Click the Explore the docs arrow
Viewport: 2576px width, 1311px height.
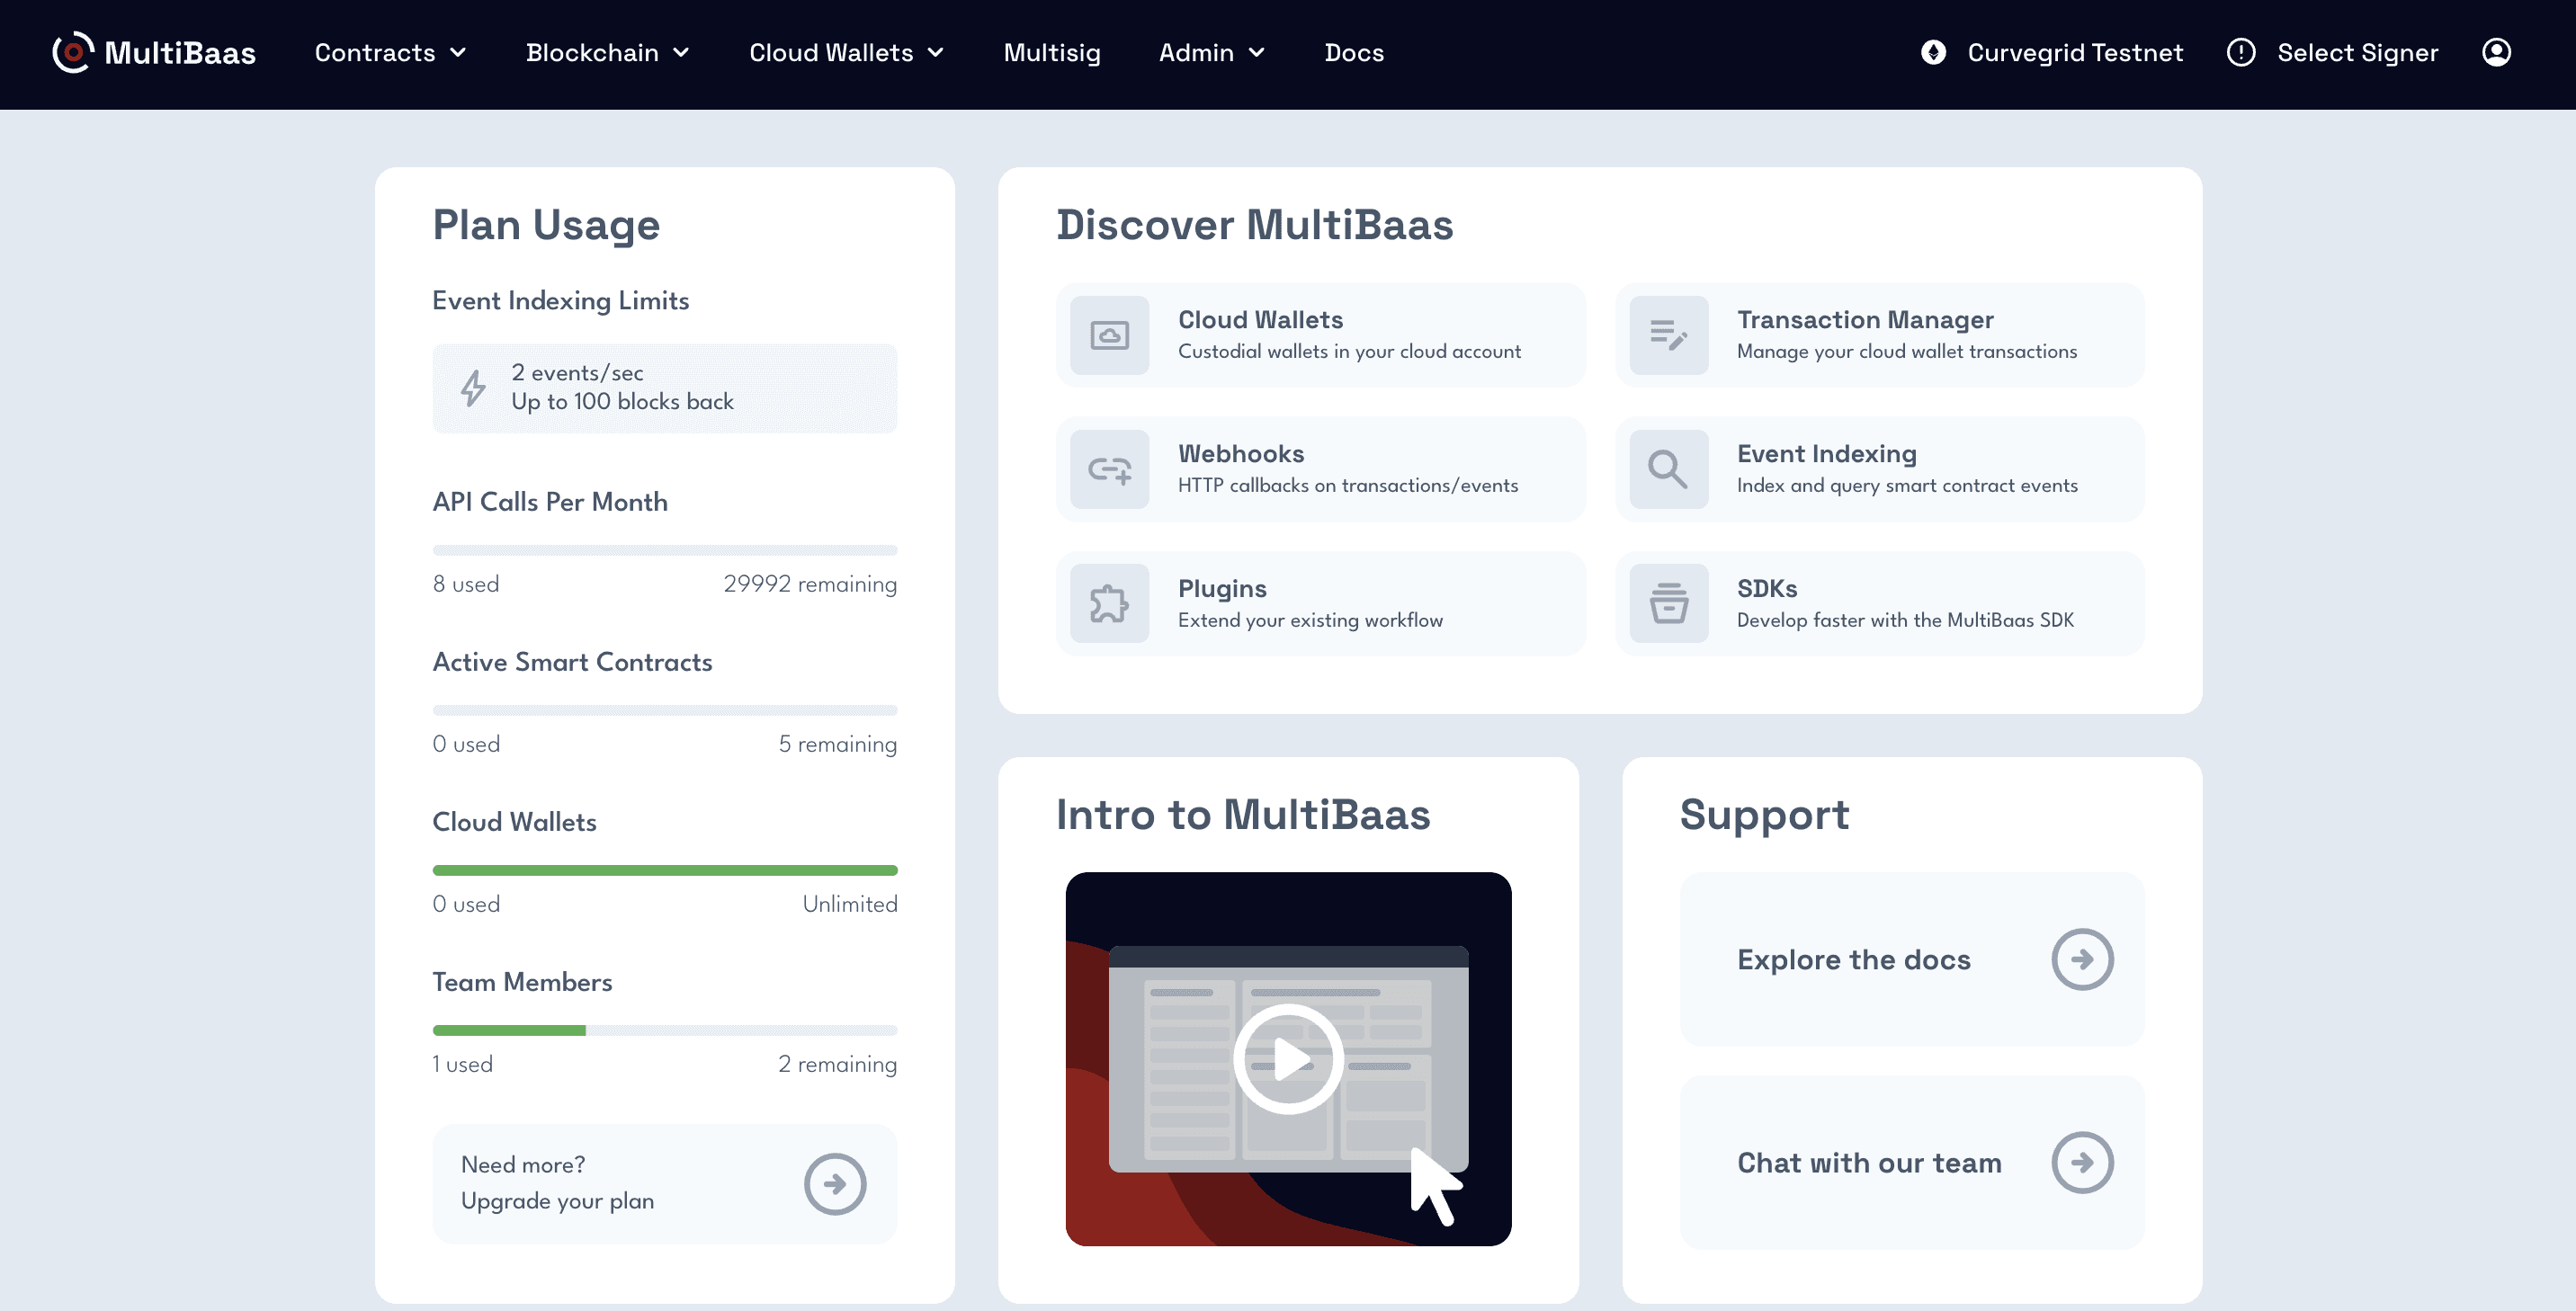pyautogui.click(x=2082, y=959)
